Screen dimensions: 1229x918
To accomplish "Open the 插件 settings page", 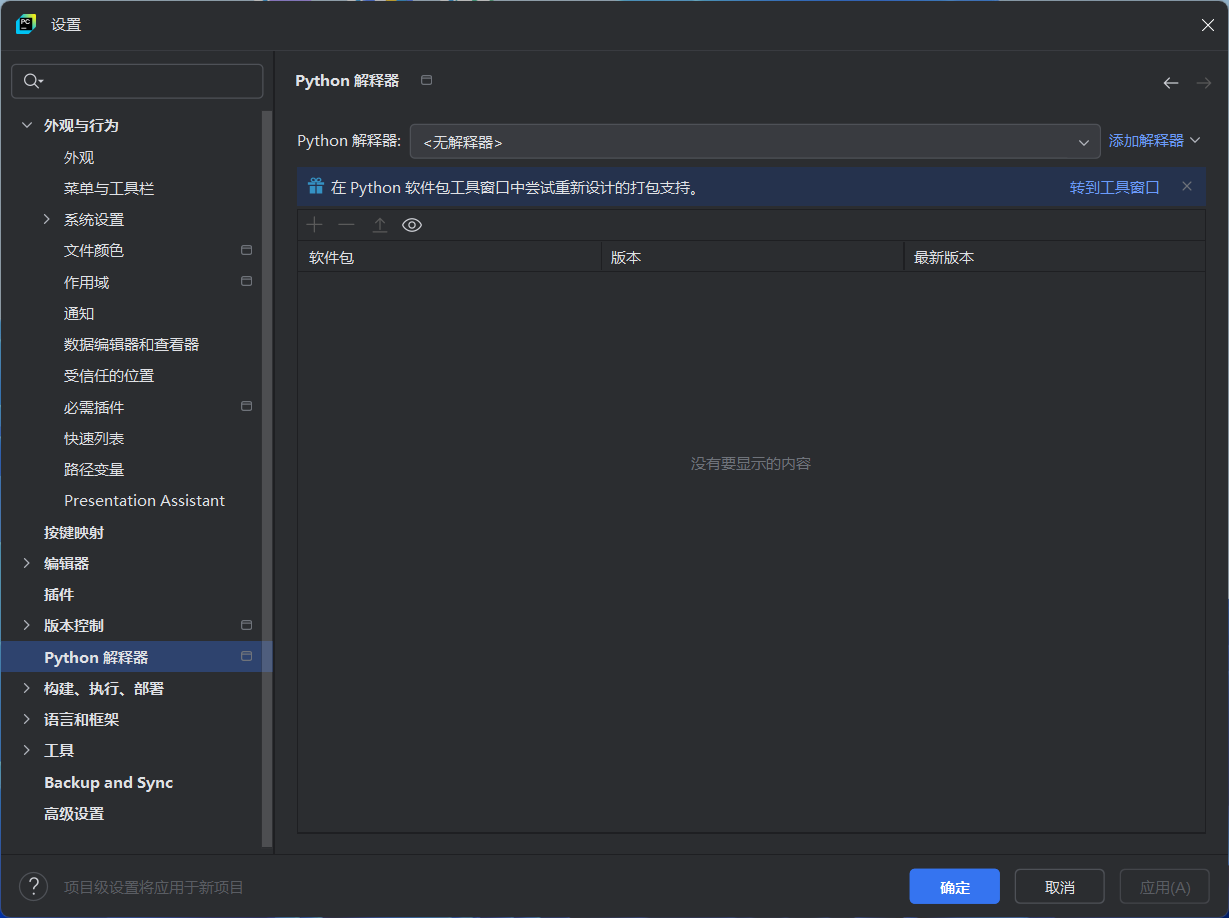I will pos(59,594).
